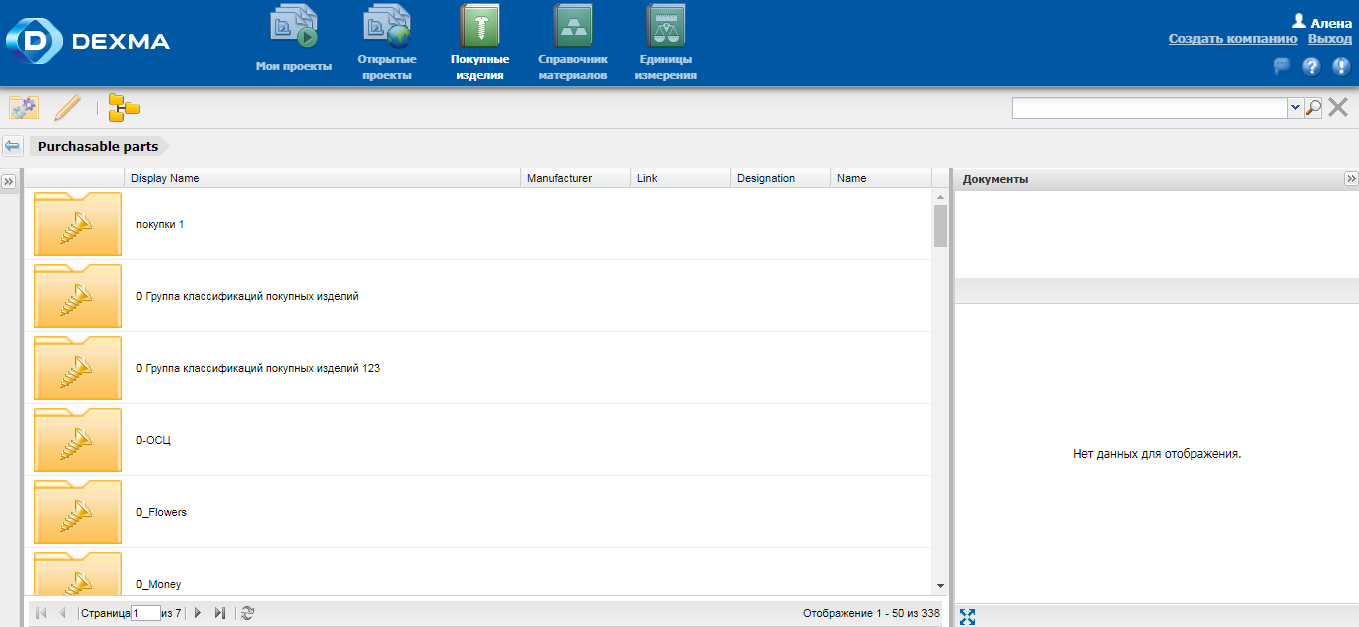Open Единицы измерения section

tap(665, 44)
